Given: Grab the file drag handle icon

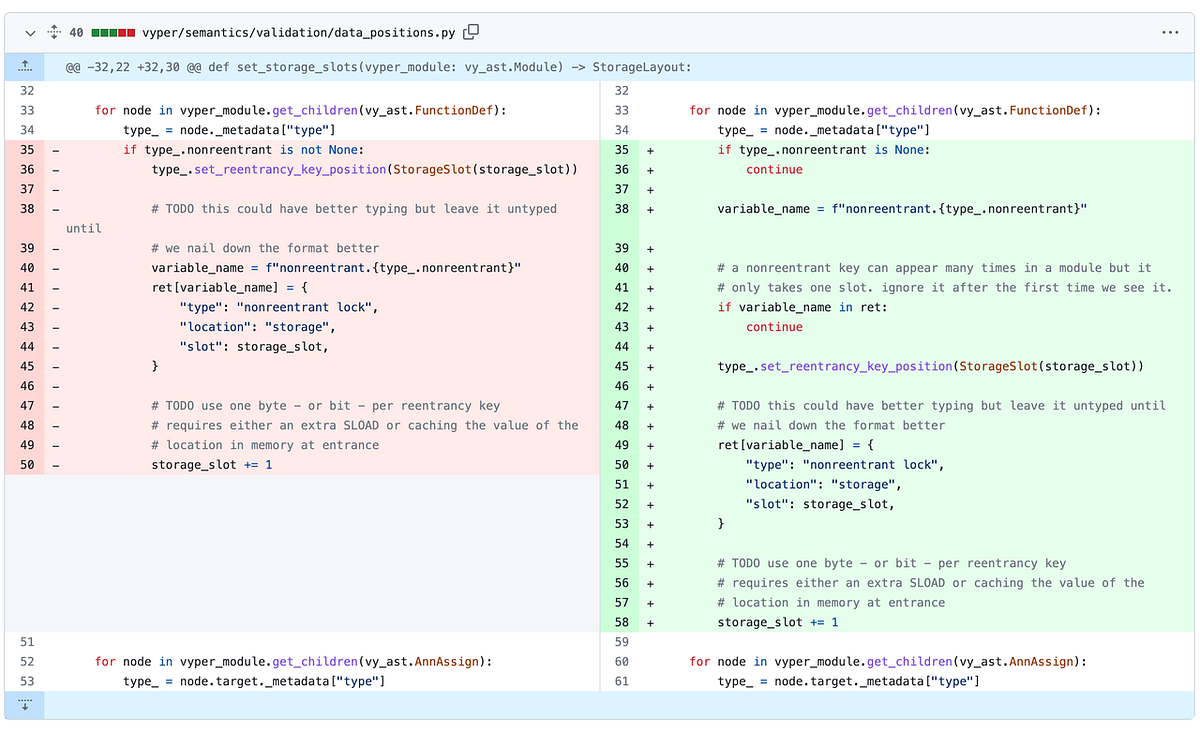Looking at the screenshot, I should click(54, 31).
